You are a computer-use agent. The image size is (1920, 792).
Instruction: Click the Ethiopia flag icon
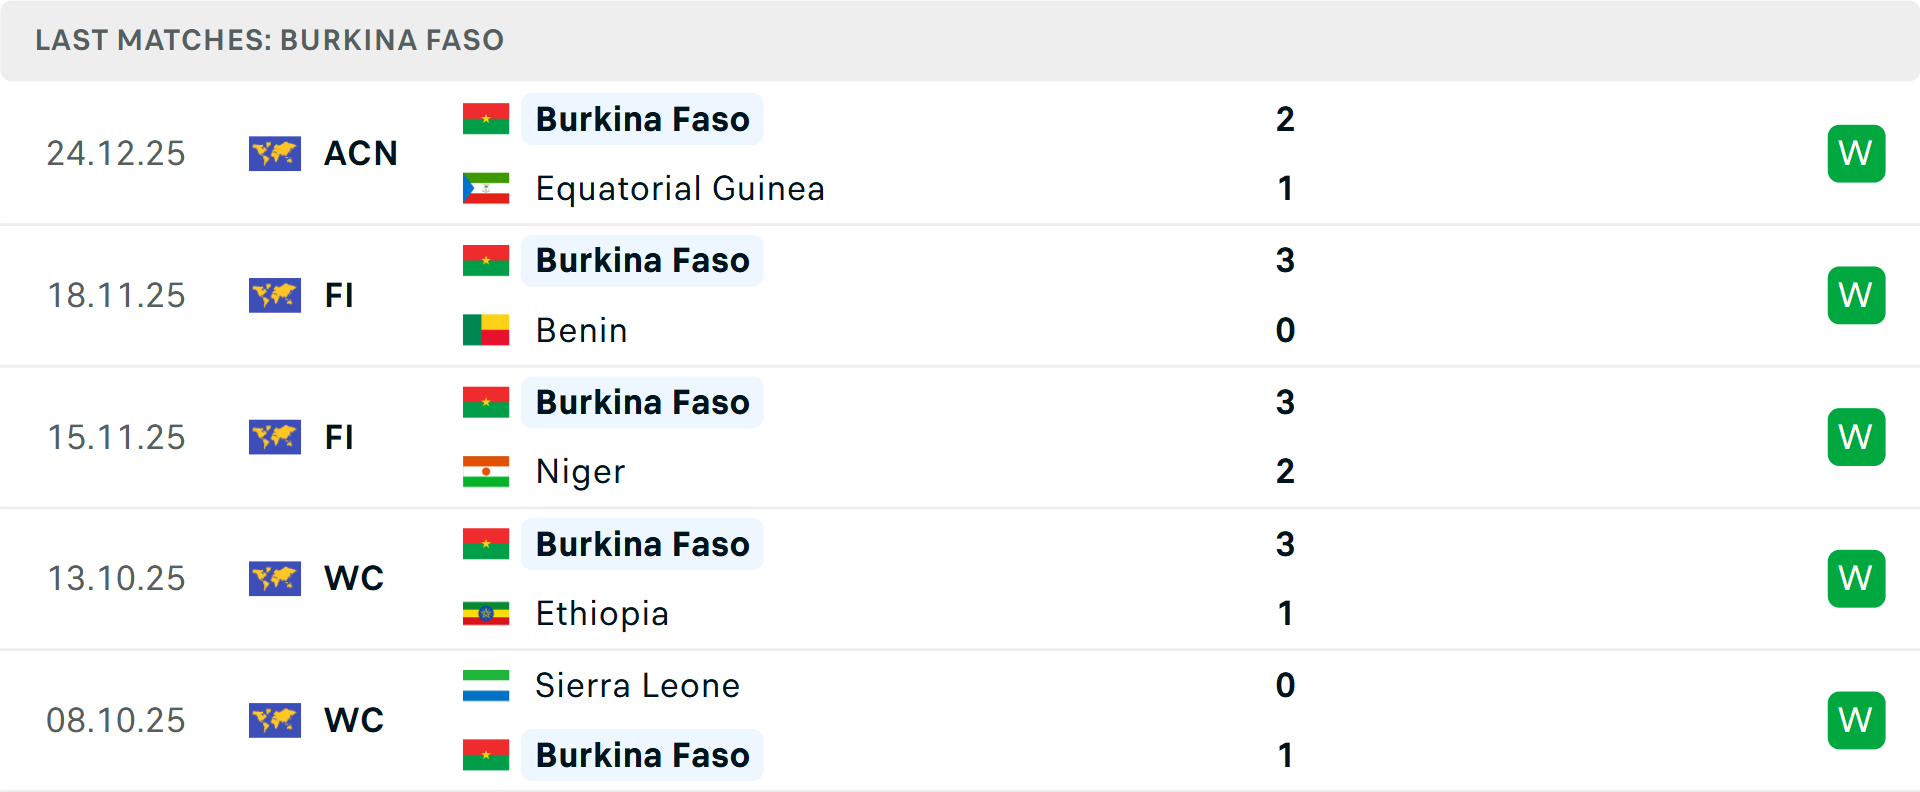click(486, 613)
